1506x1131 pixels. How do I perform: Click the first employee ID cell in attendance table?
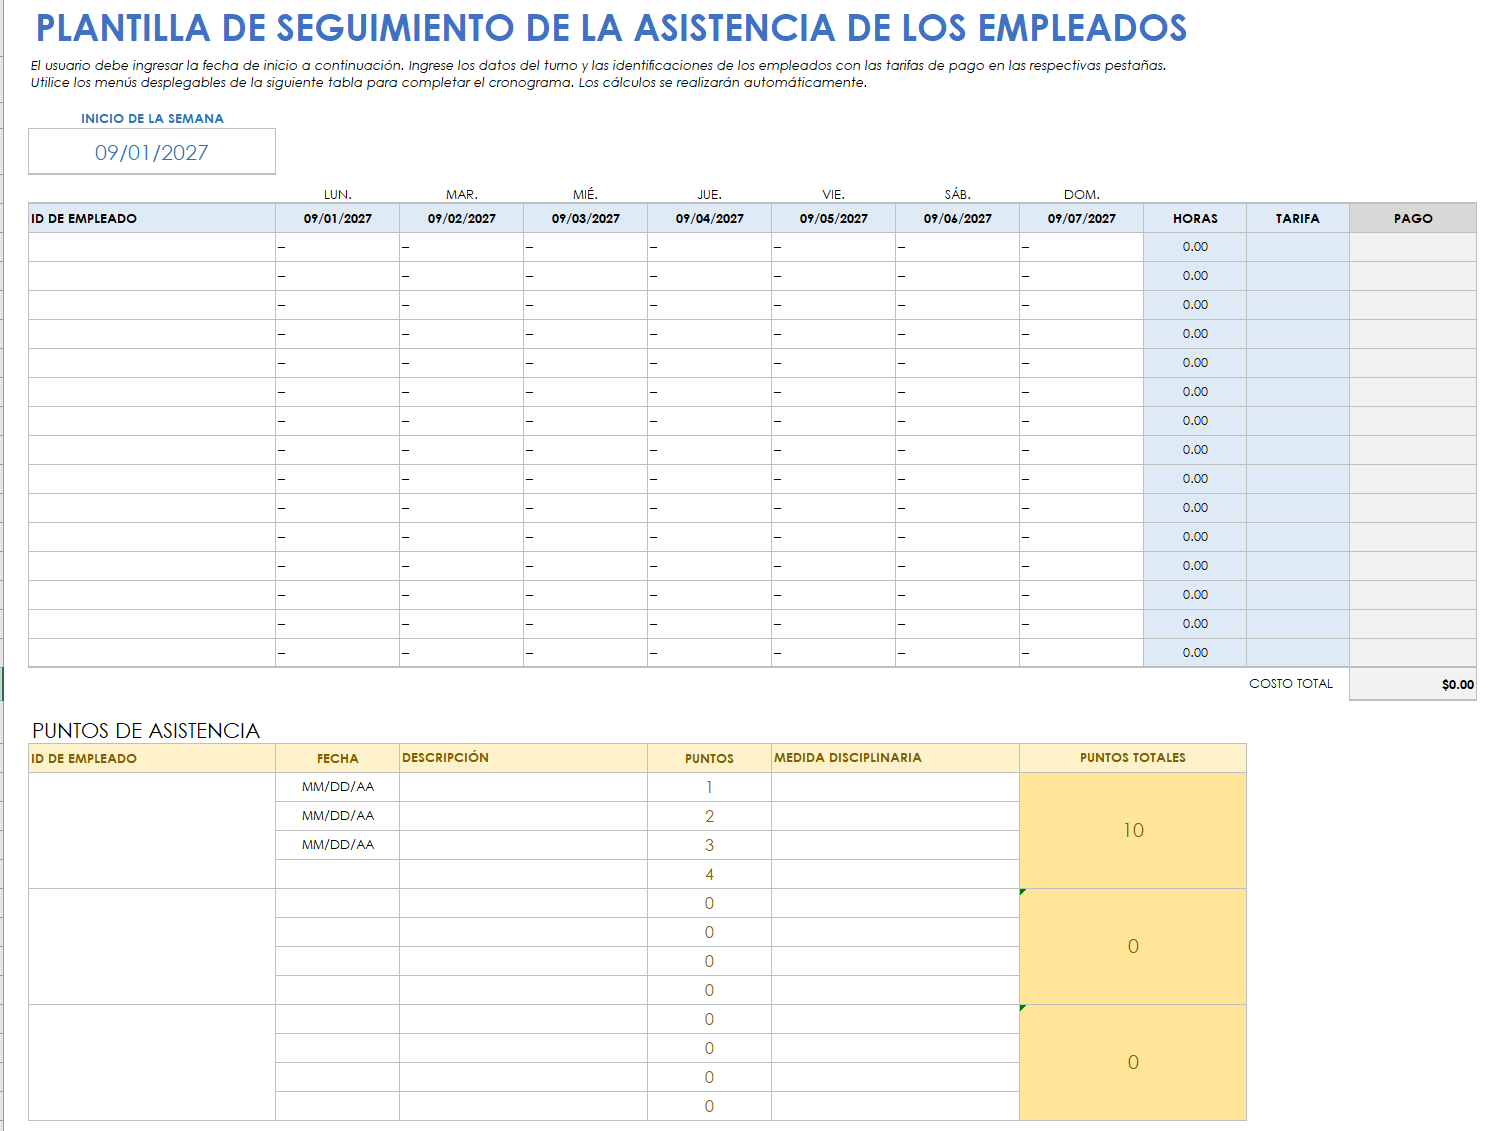152,247
